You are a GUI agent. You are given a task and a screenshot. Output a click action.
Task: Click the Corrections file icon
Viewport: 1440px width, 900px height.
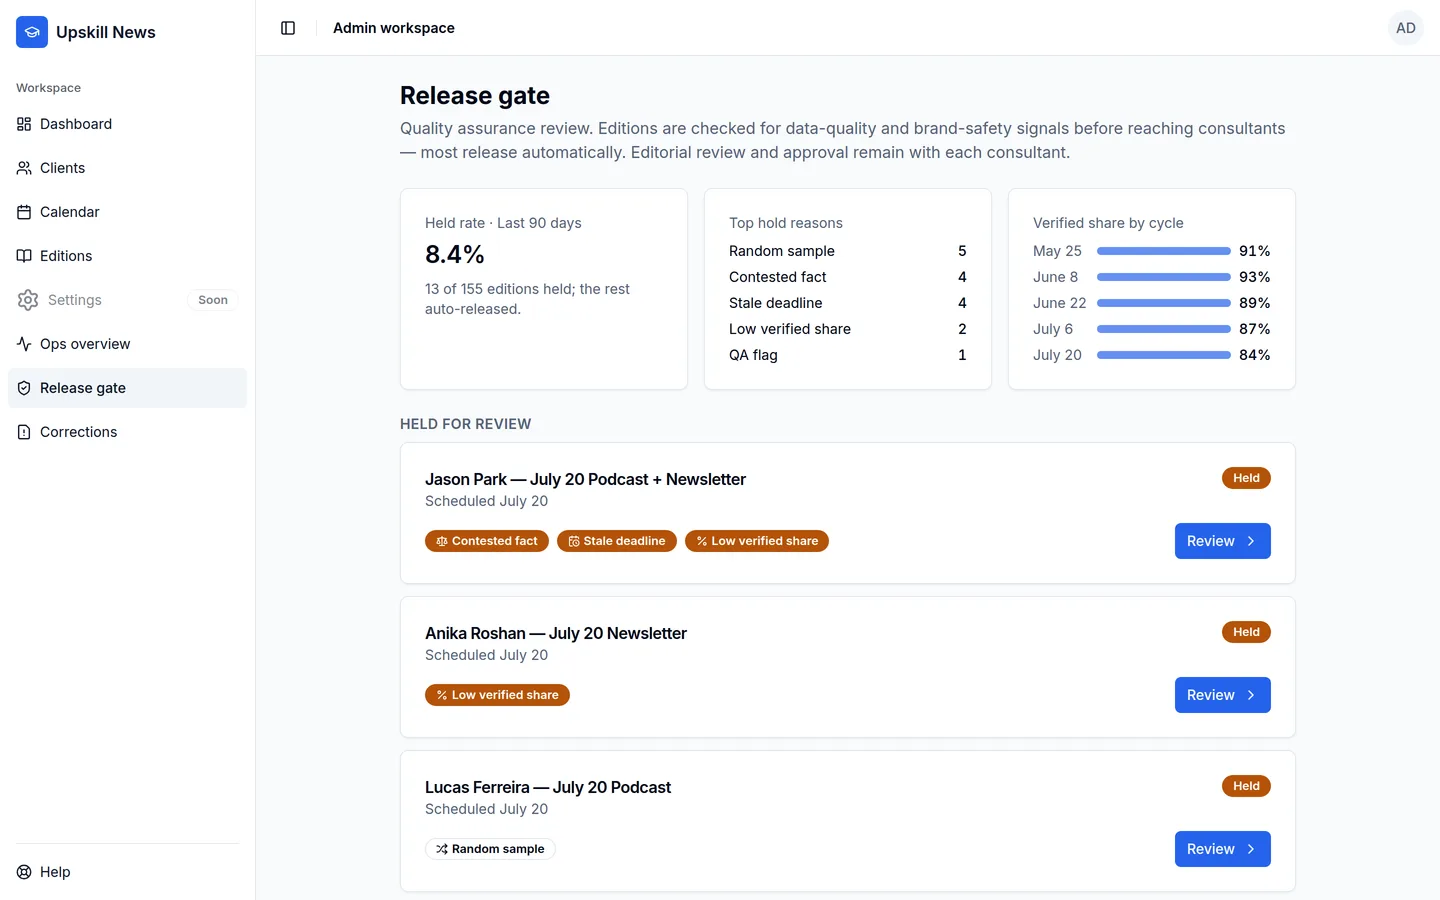(x=24, y=432)
